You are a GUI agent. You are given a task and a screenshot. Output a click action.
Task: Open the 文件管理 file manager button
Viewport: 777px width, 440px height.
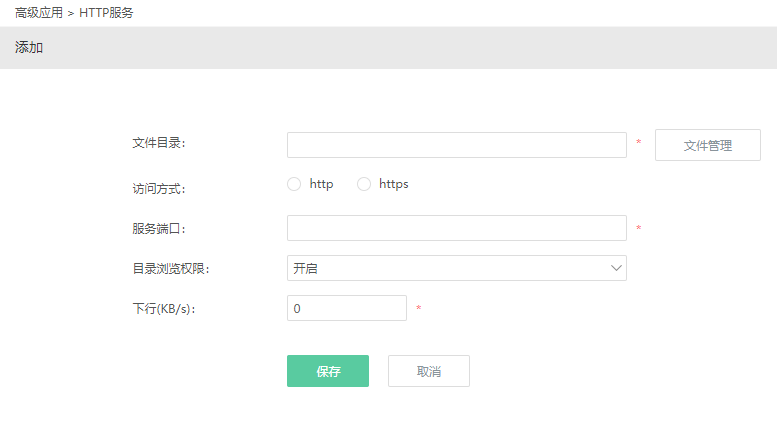pos(707,145)
